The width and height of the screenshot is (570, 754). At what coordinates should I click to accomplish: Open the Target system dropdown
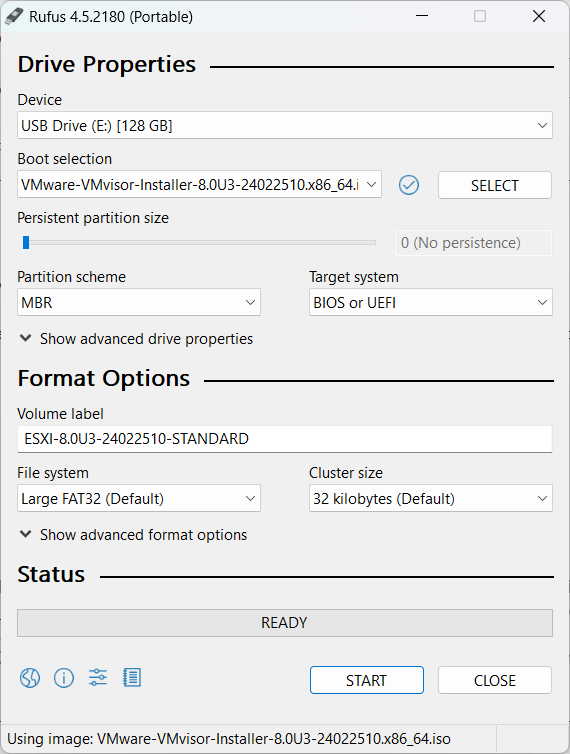tap(431, 302)
